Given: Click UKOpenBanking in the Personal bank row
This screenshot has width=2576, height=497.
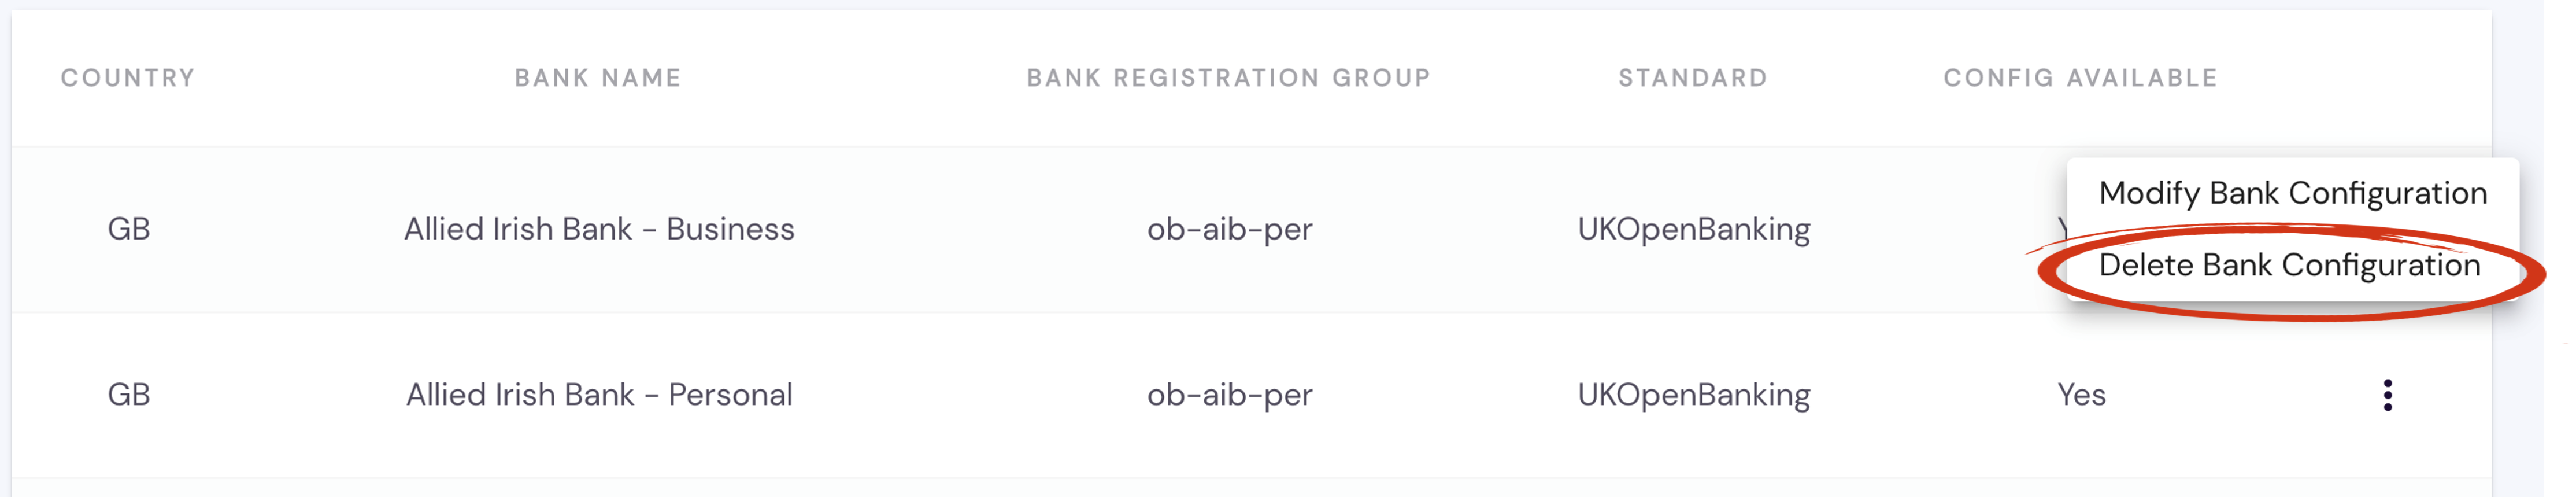Looking at the screenshot, I should [1693, 395].
